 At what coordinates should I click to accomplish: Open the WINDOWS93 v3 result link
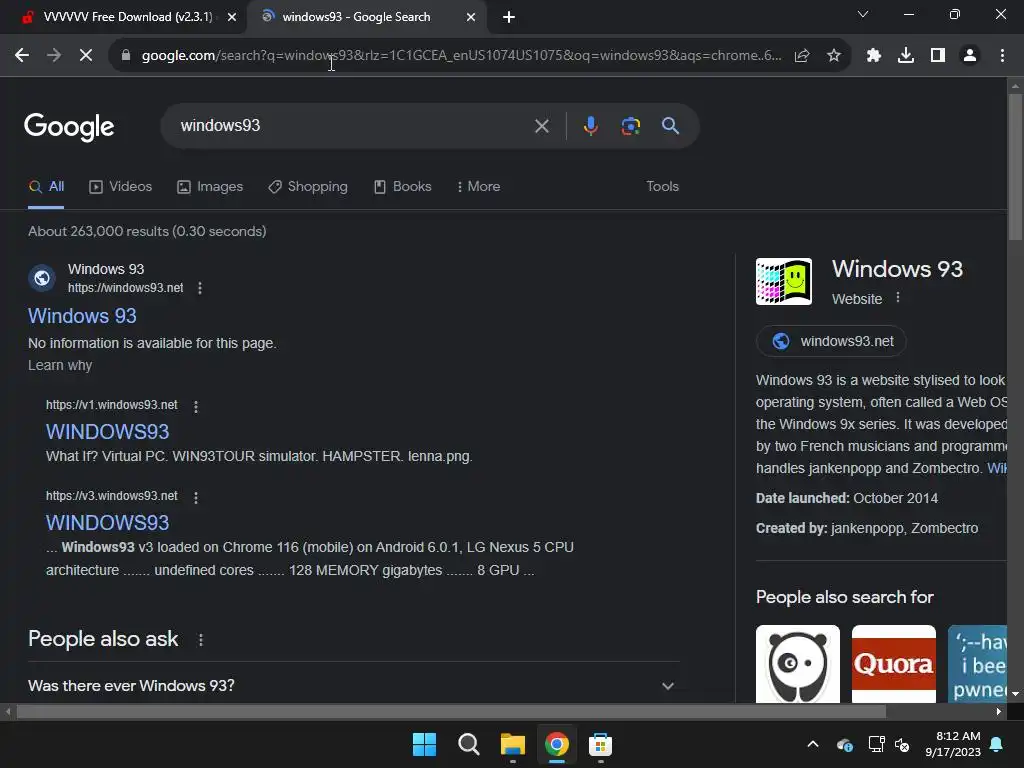point(107,522)
